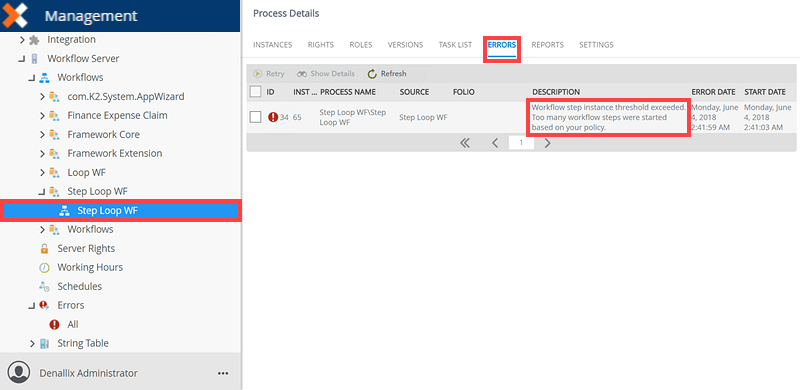Click the Refresh button in error toolbar
The height and width of the screenshot is (390, 800).
(387, 74)
